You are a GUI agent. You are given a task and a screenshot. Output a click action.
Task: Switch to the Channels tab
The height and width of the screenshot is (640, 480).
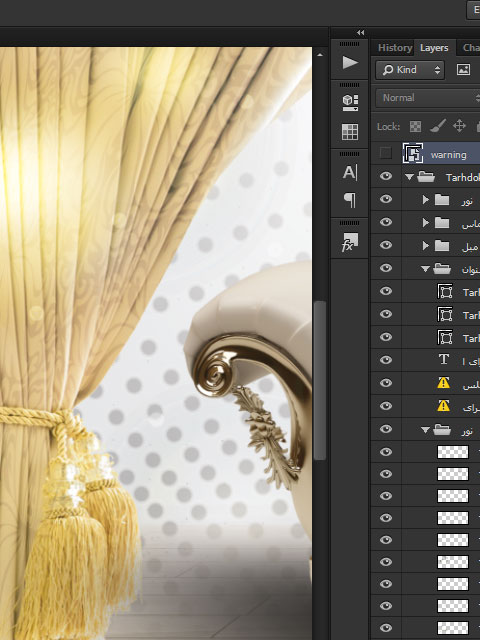471,48
